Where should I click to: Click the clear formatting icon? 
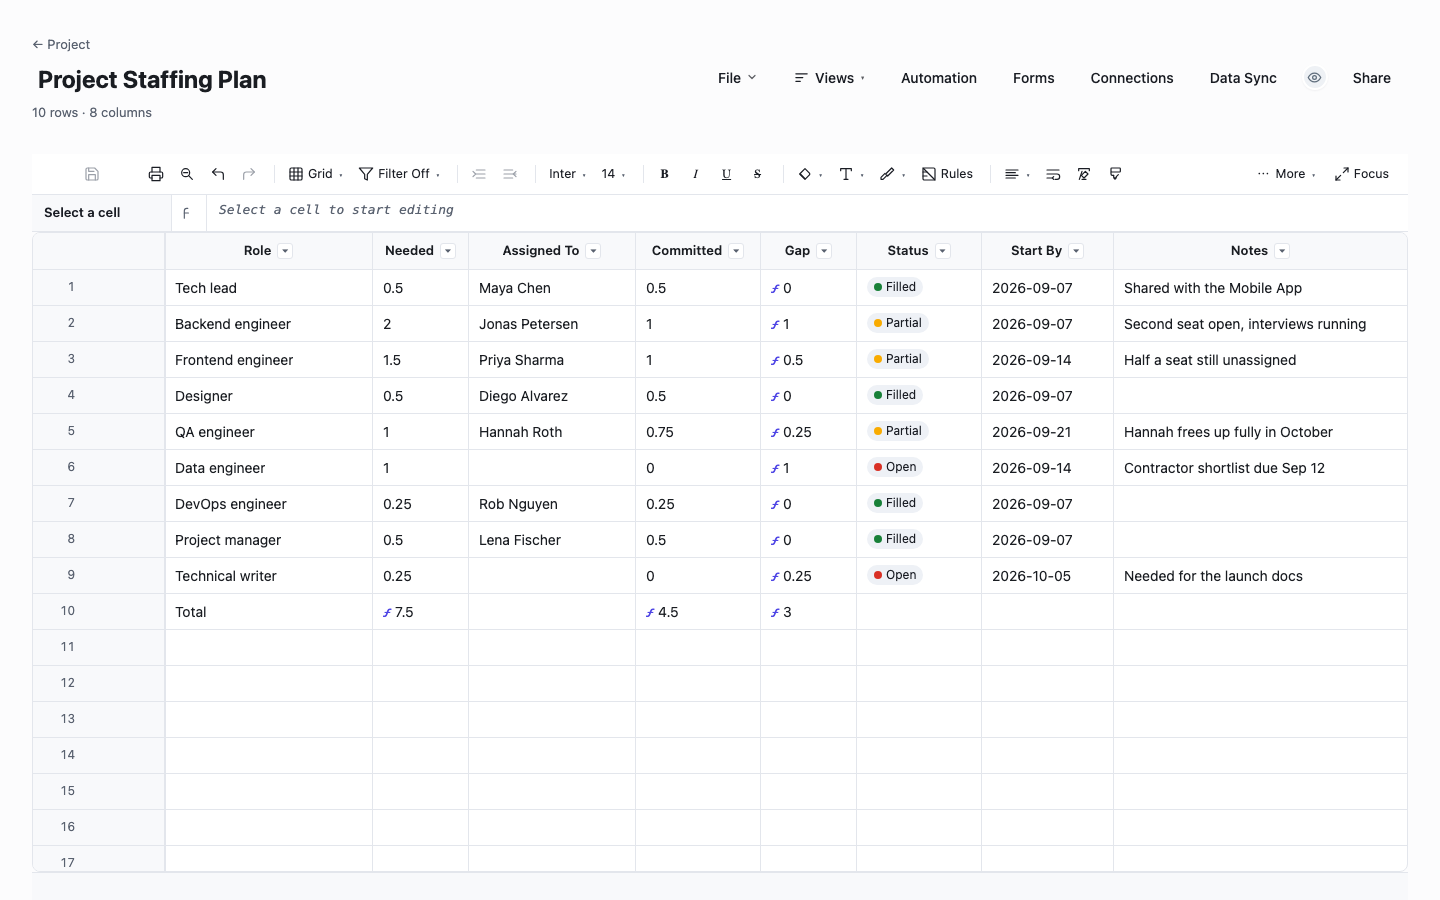point(1084,174)
